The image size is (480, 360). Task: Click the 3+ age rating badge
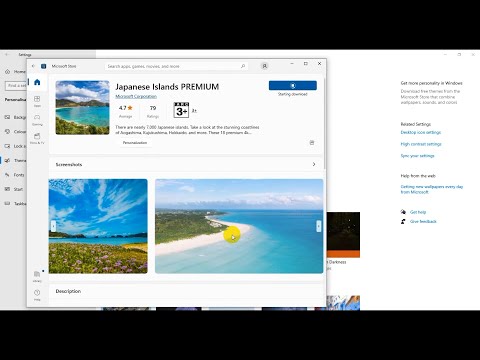[x=181, y=110]
